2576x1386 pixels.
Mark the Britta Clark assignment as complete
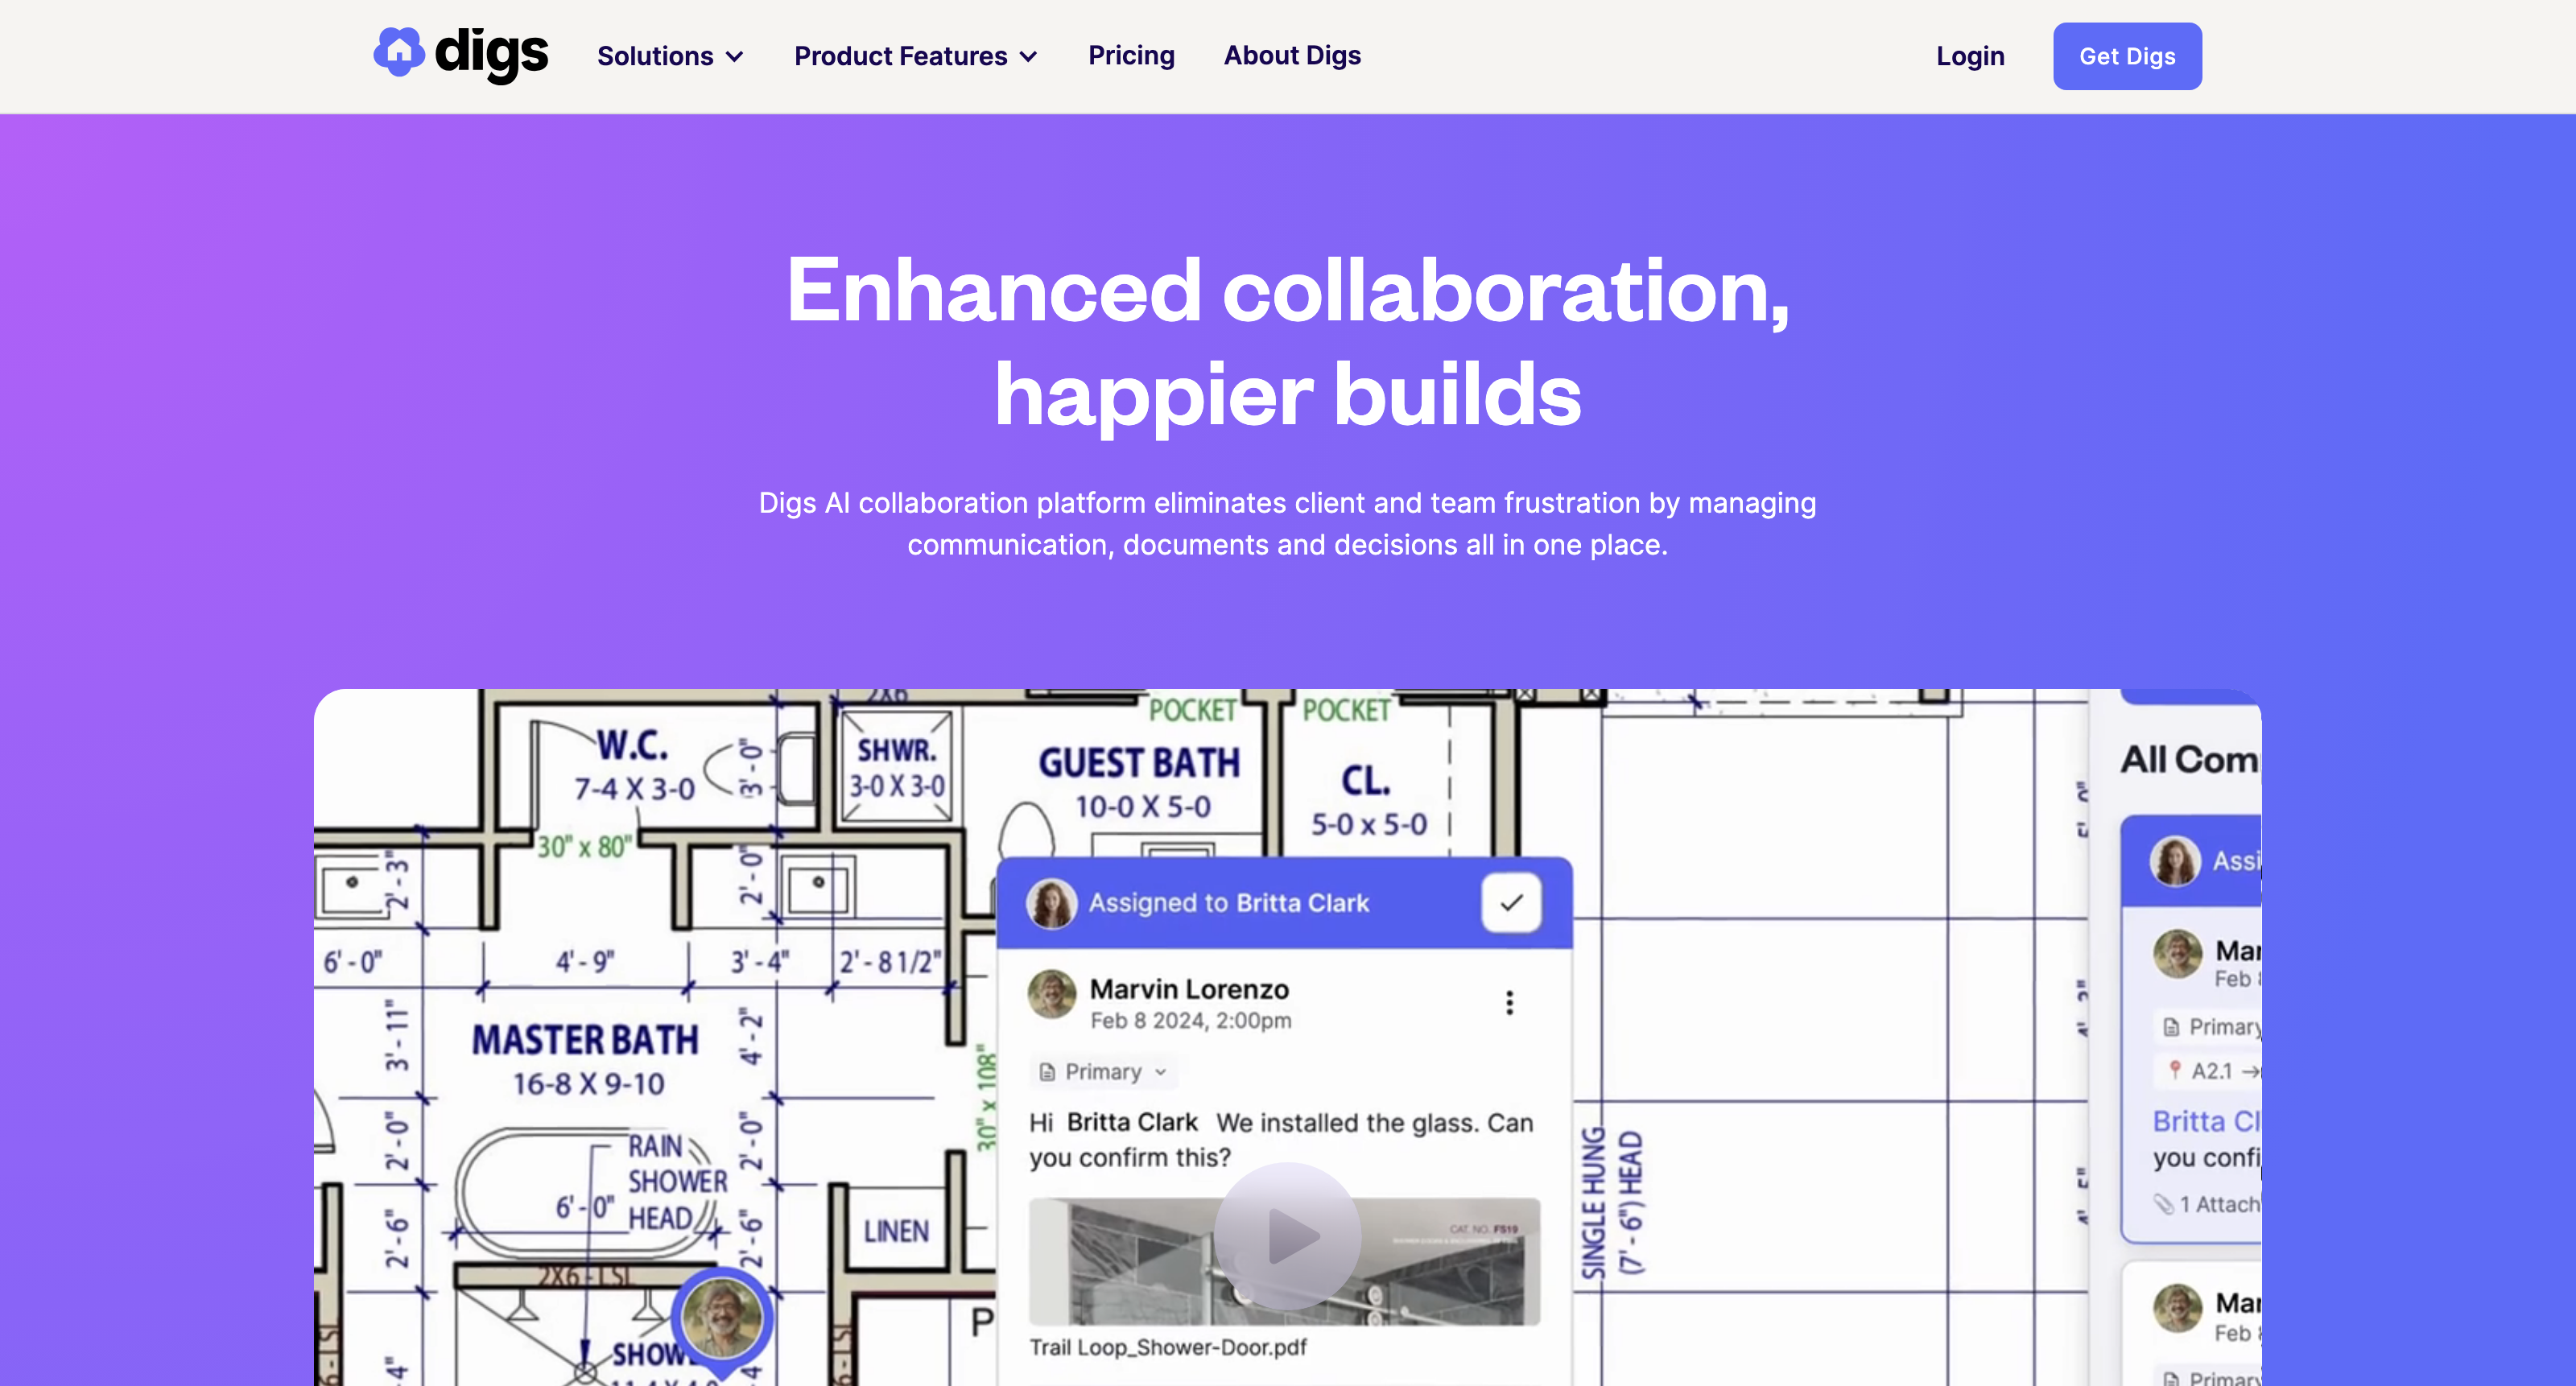1511,902
